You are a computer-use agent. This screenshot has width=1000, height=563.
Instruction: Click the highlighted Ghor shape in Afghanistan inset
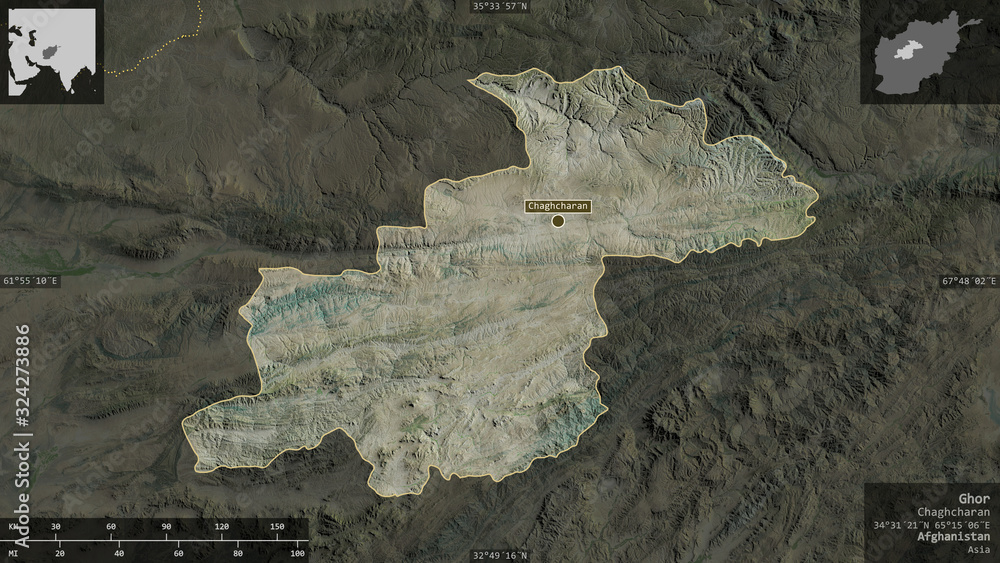907,50
